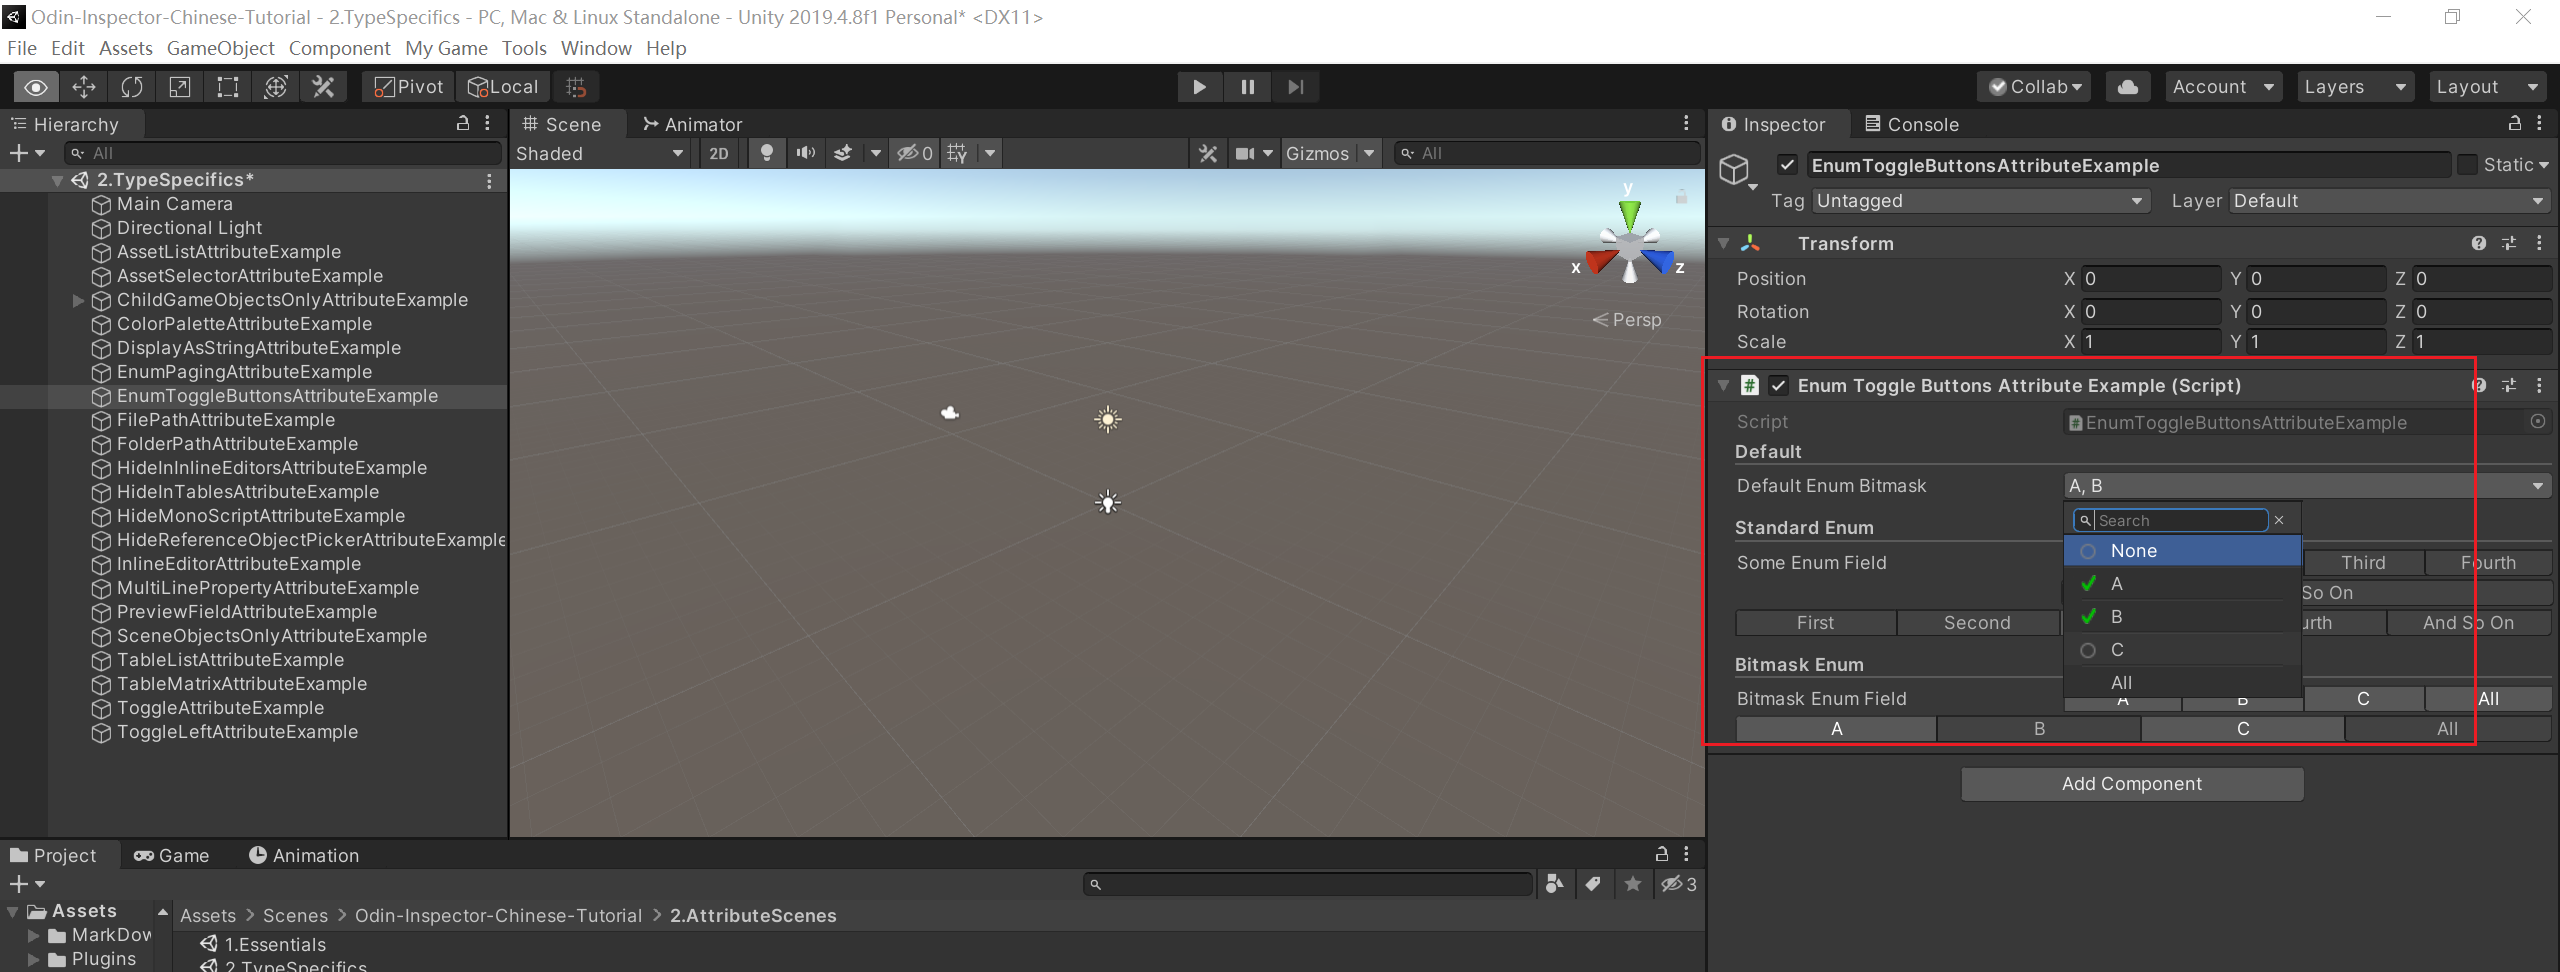The width and height of the screenshot is (2560, 972).
Task: Open the Account dropdown
Action: tap(2223, 87)
